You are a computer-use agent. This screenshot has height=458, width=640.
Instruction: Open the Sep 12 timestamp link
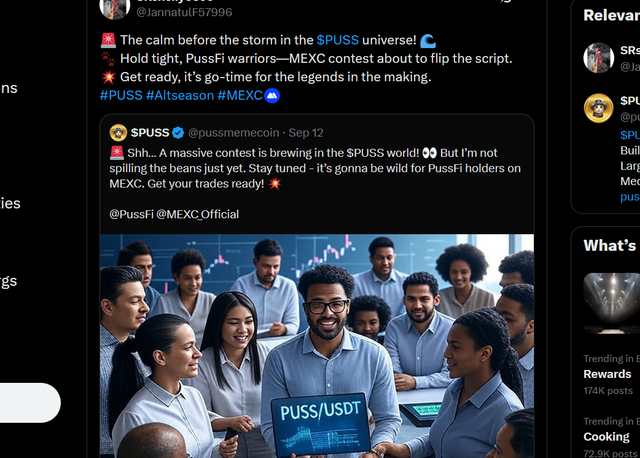[x=304, y=132]
